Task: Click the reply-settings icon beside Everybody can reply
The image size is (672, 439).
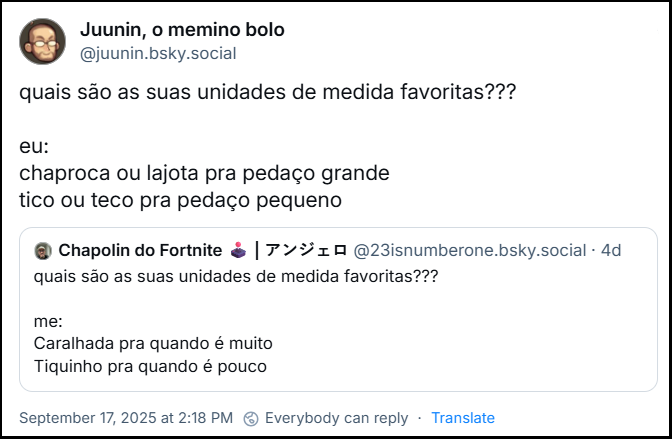Action: click(x=252, y=418)
